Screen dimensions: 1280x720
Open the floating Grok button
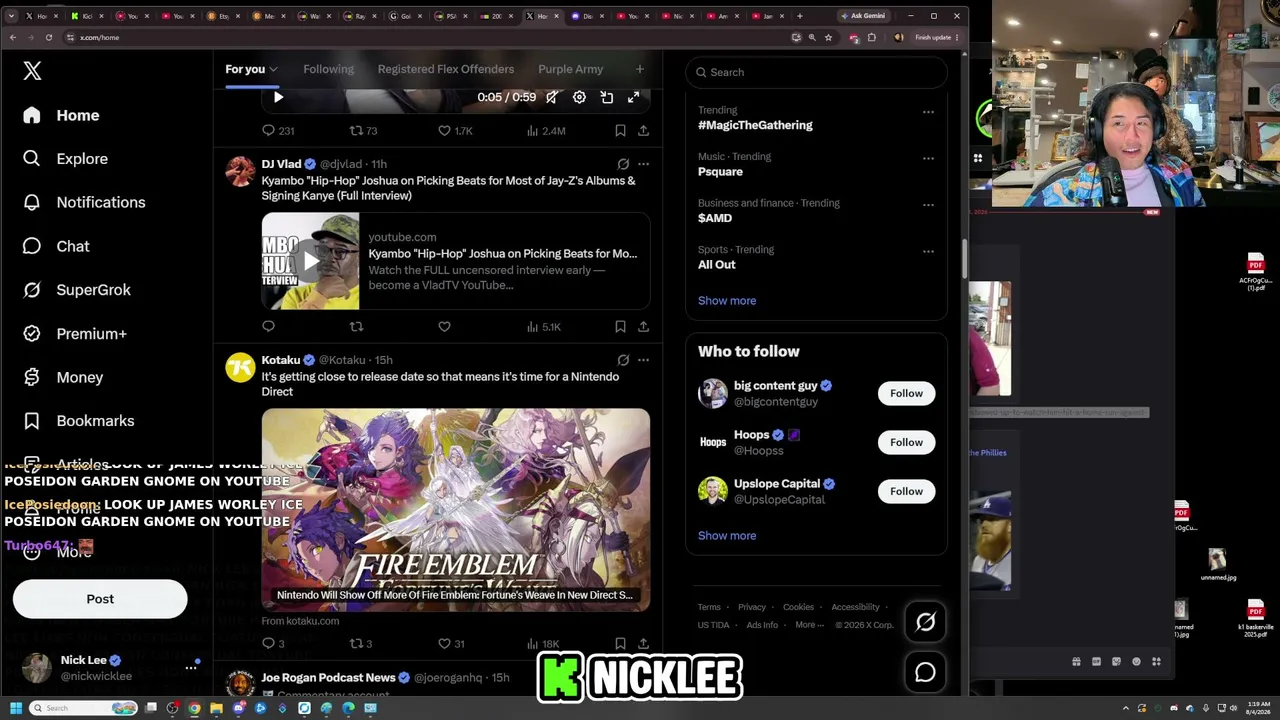tap(925, 622)
